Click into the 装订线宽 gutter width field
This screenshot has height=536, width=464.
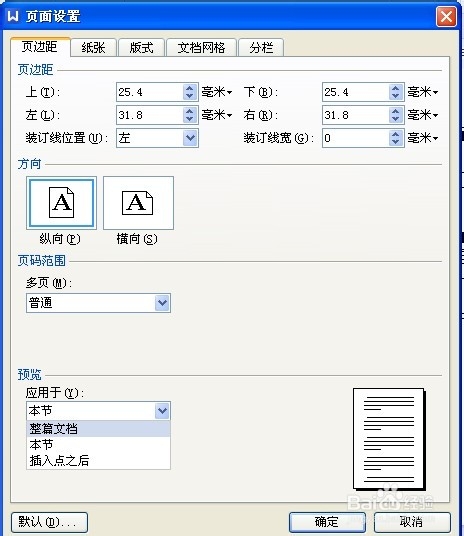pyautogui.click(x=356, y=138)
